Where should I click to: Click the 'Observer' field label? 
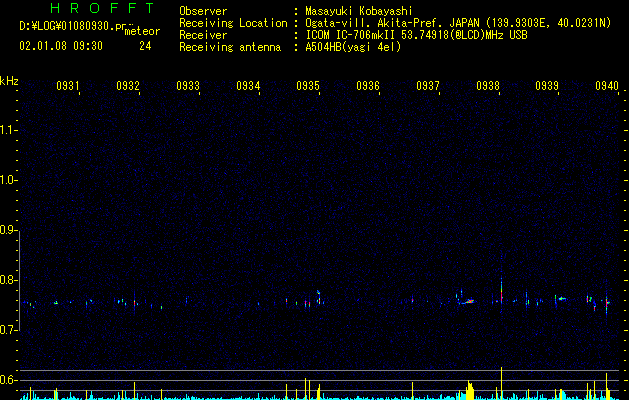[x=203, y=11]
